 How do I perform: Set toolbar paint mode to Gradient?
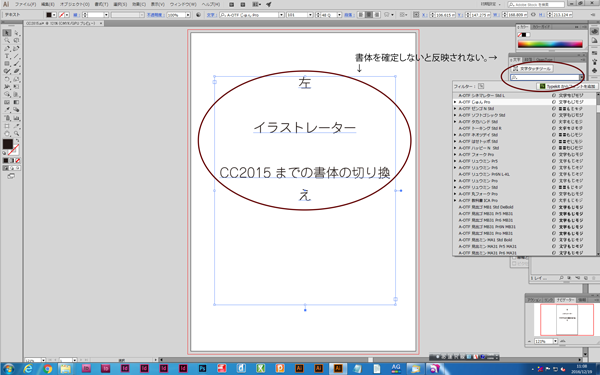tap(11, 161)
